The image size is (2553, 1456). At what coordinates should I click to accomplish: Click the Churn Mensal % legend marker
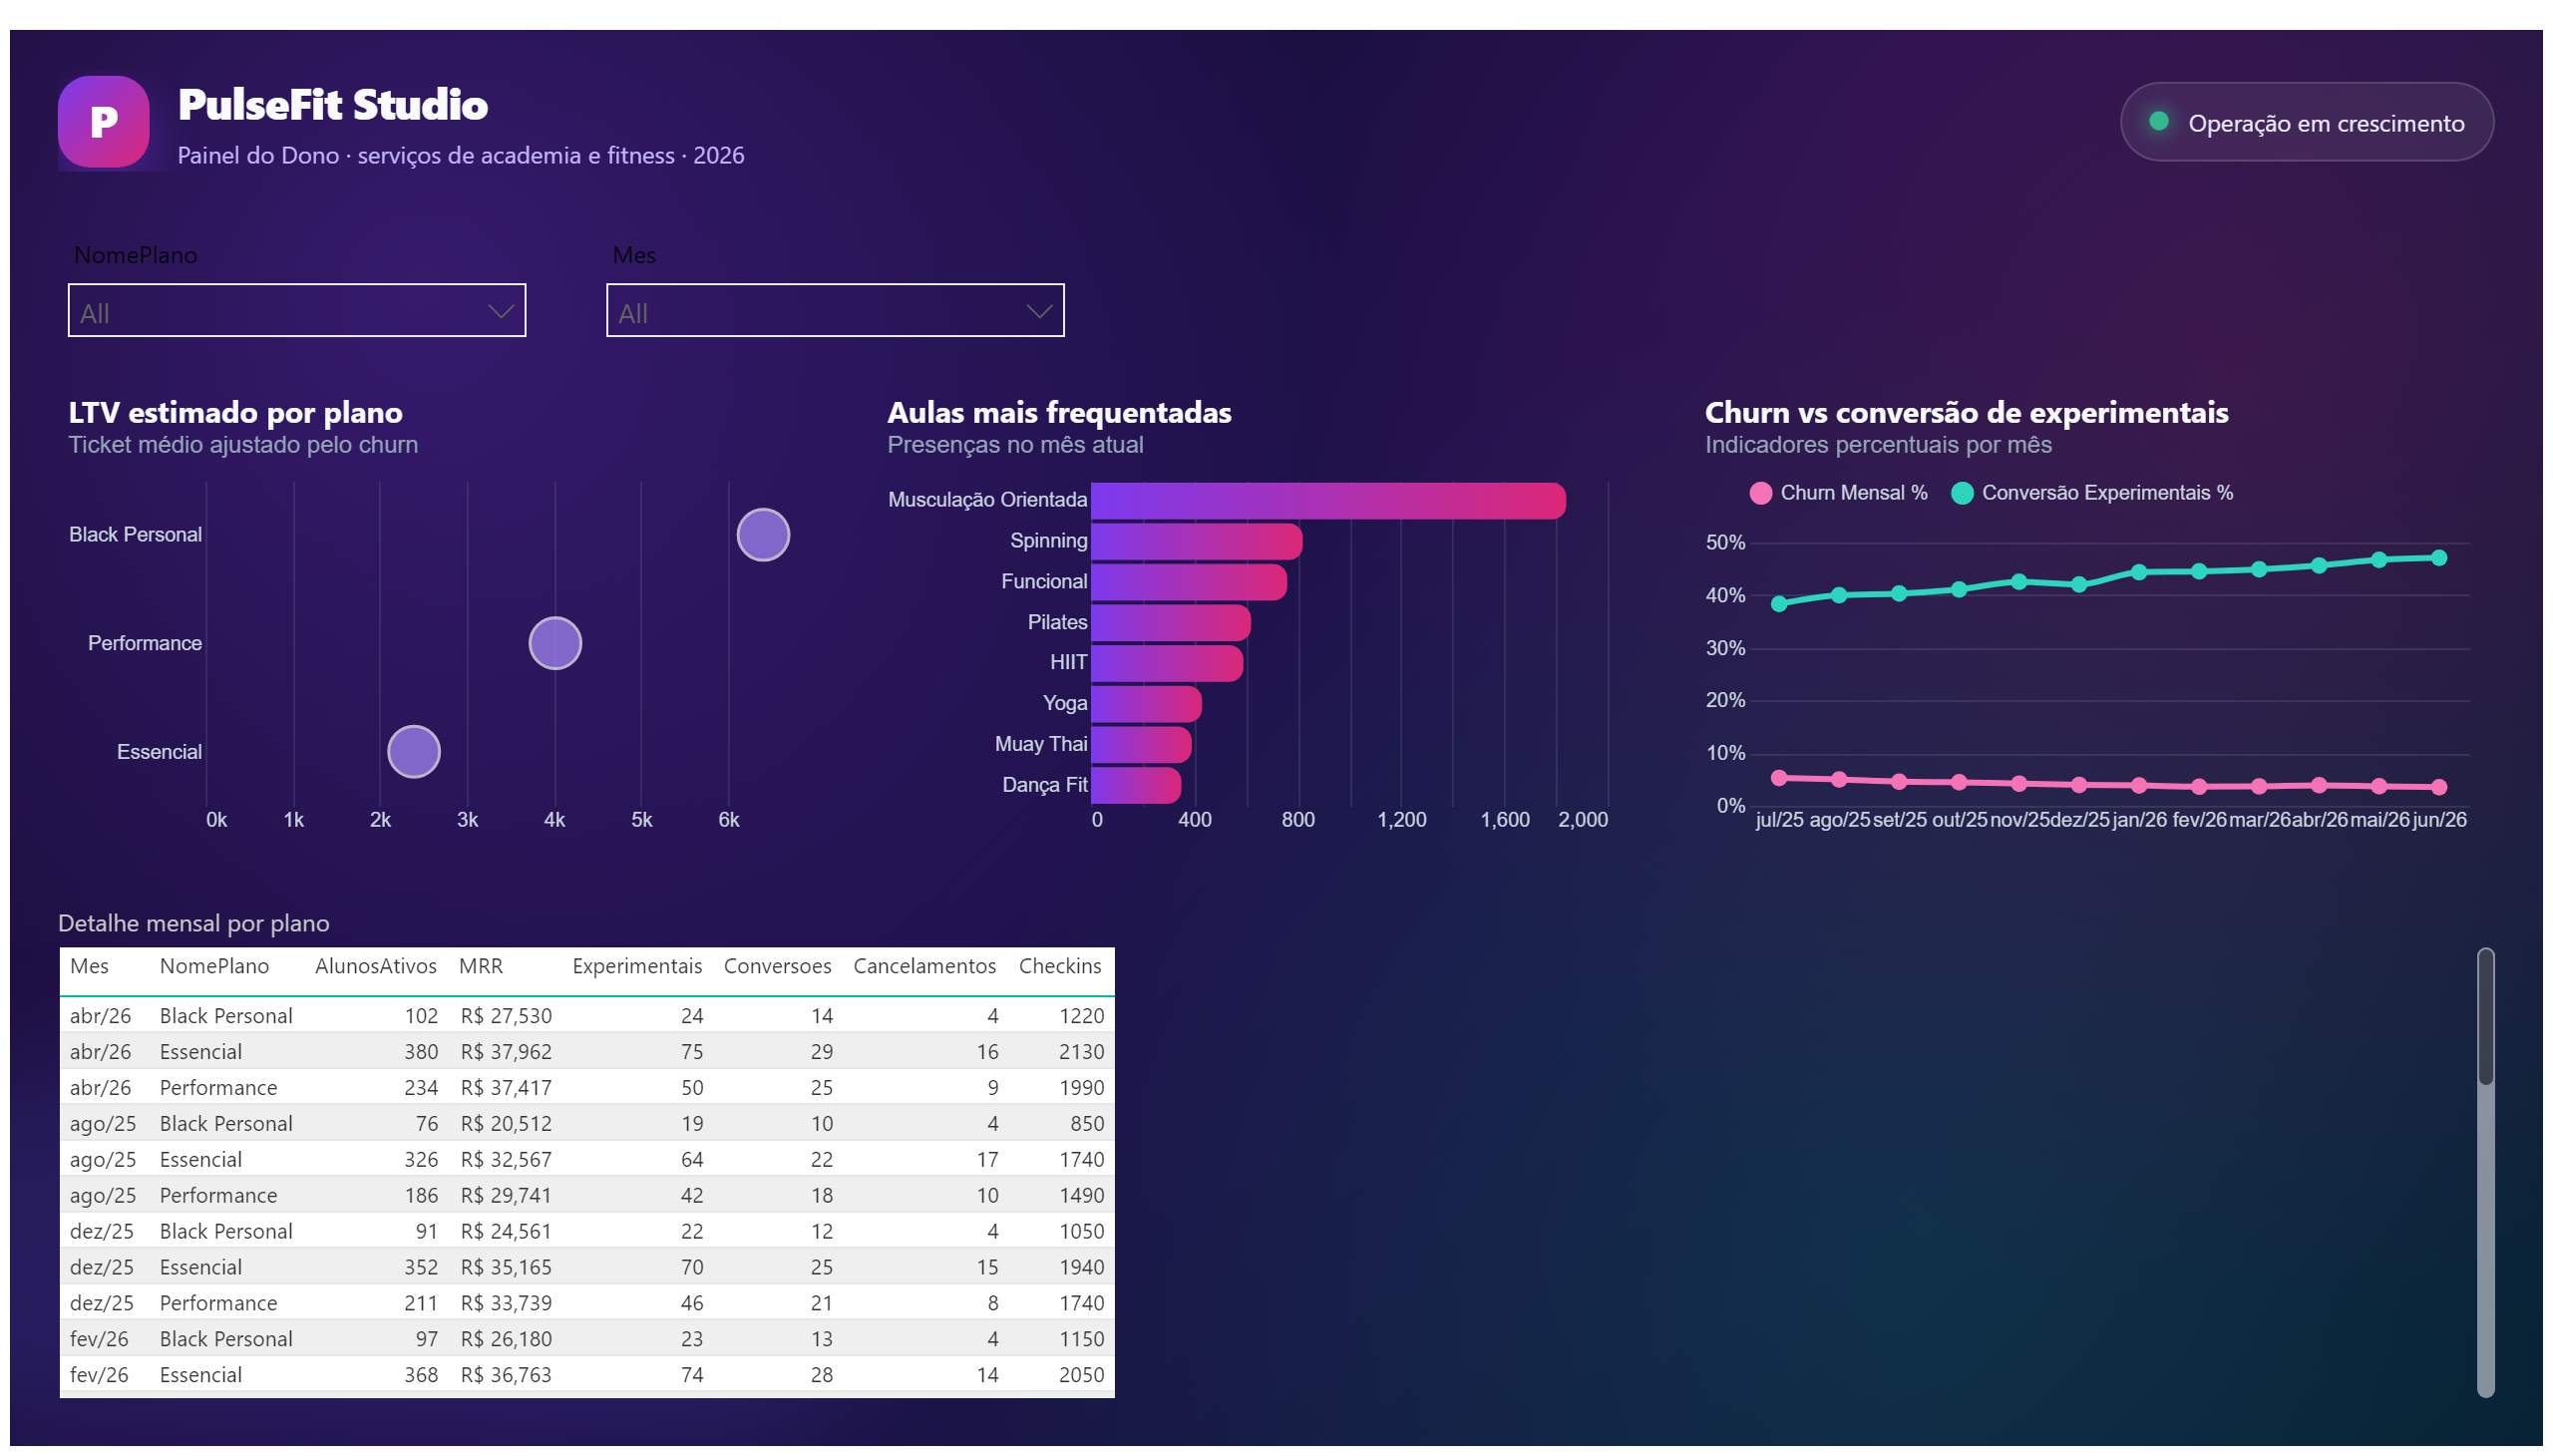[1760, 493]
